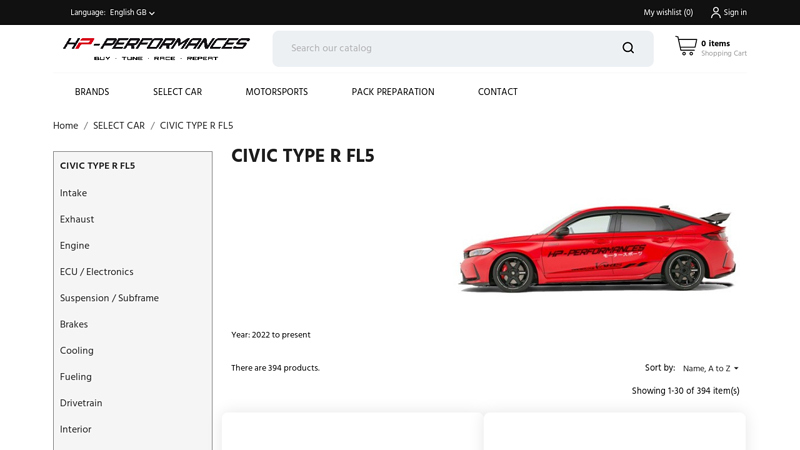The width and height of the screenshot is (800, 450).
Task: Select the ECU / Electronics category
Action: point(96,272)
